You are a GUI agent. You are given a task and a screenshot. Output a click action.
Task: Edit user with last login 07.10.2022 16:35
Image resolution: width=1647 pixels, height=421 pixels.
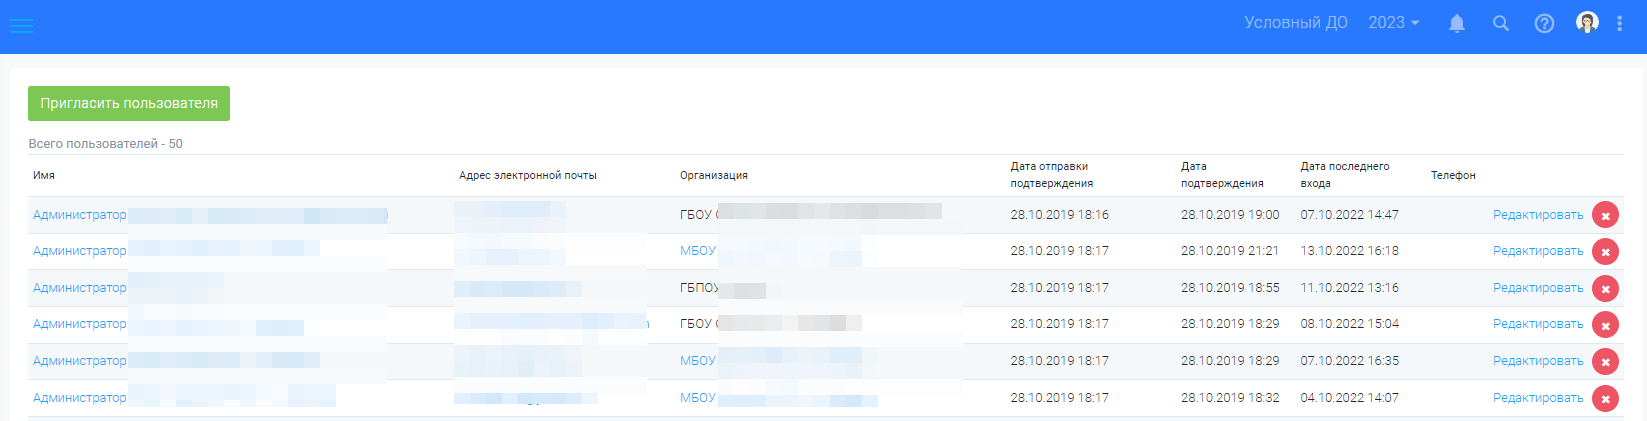(1538, 361)
